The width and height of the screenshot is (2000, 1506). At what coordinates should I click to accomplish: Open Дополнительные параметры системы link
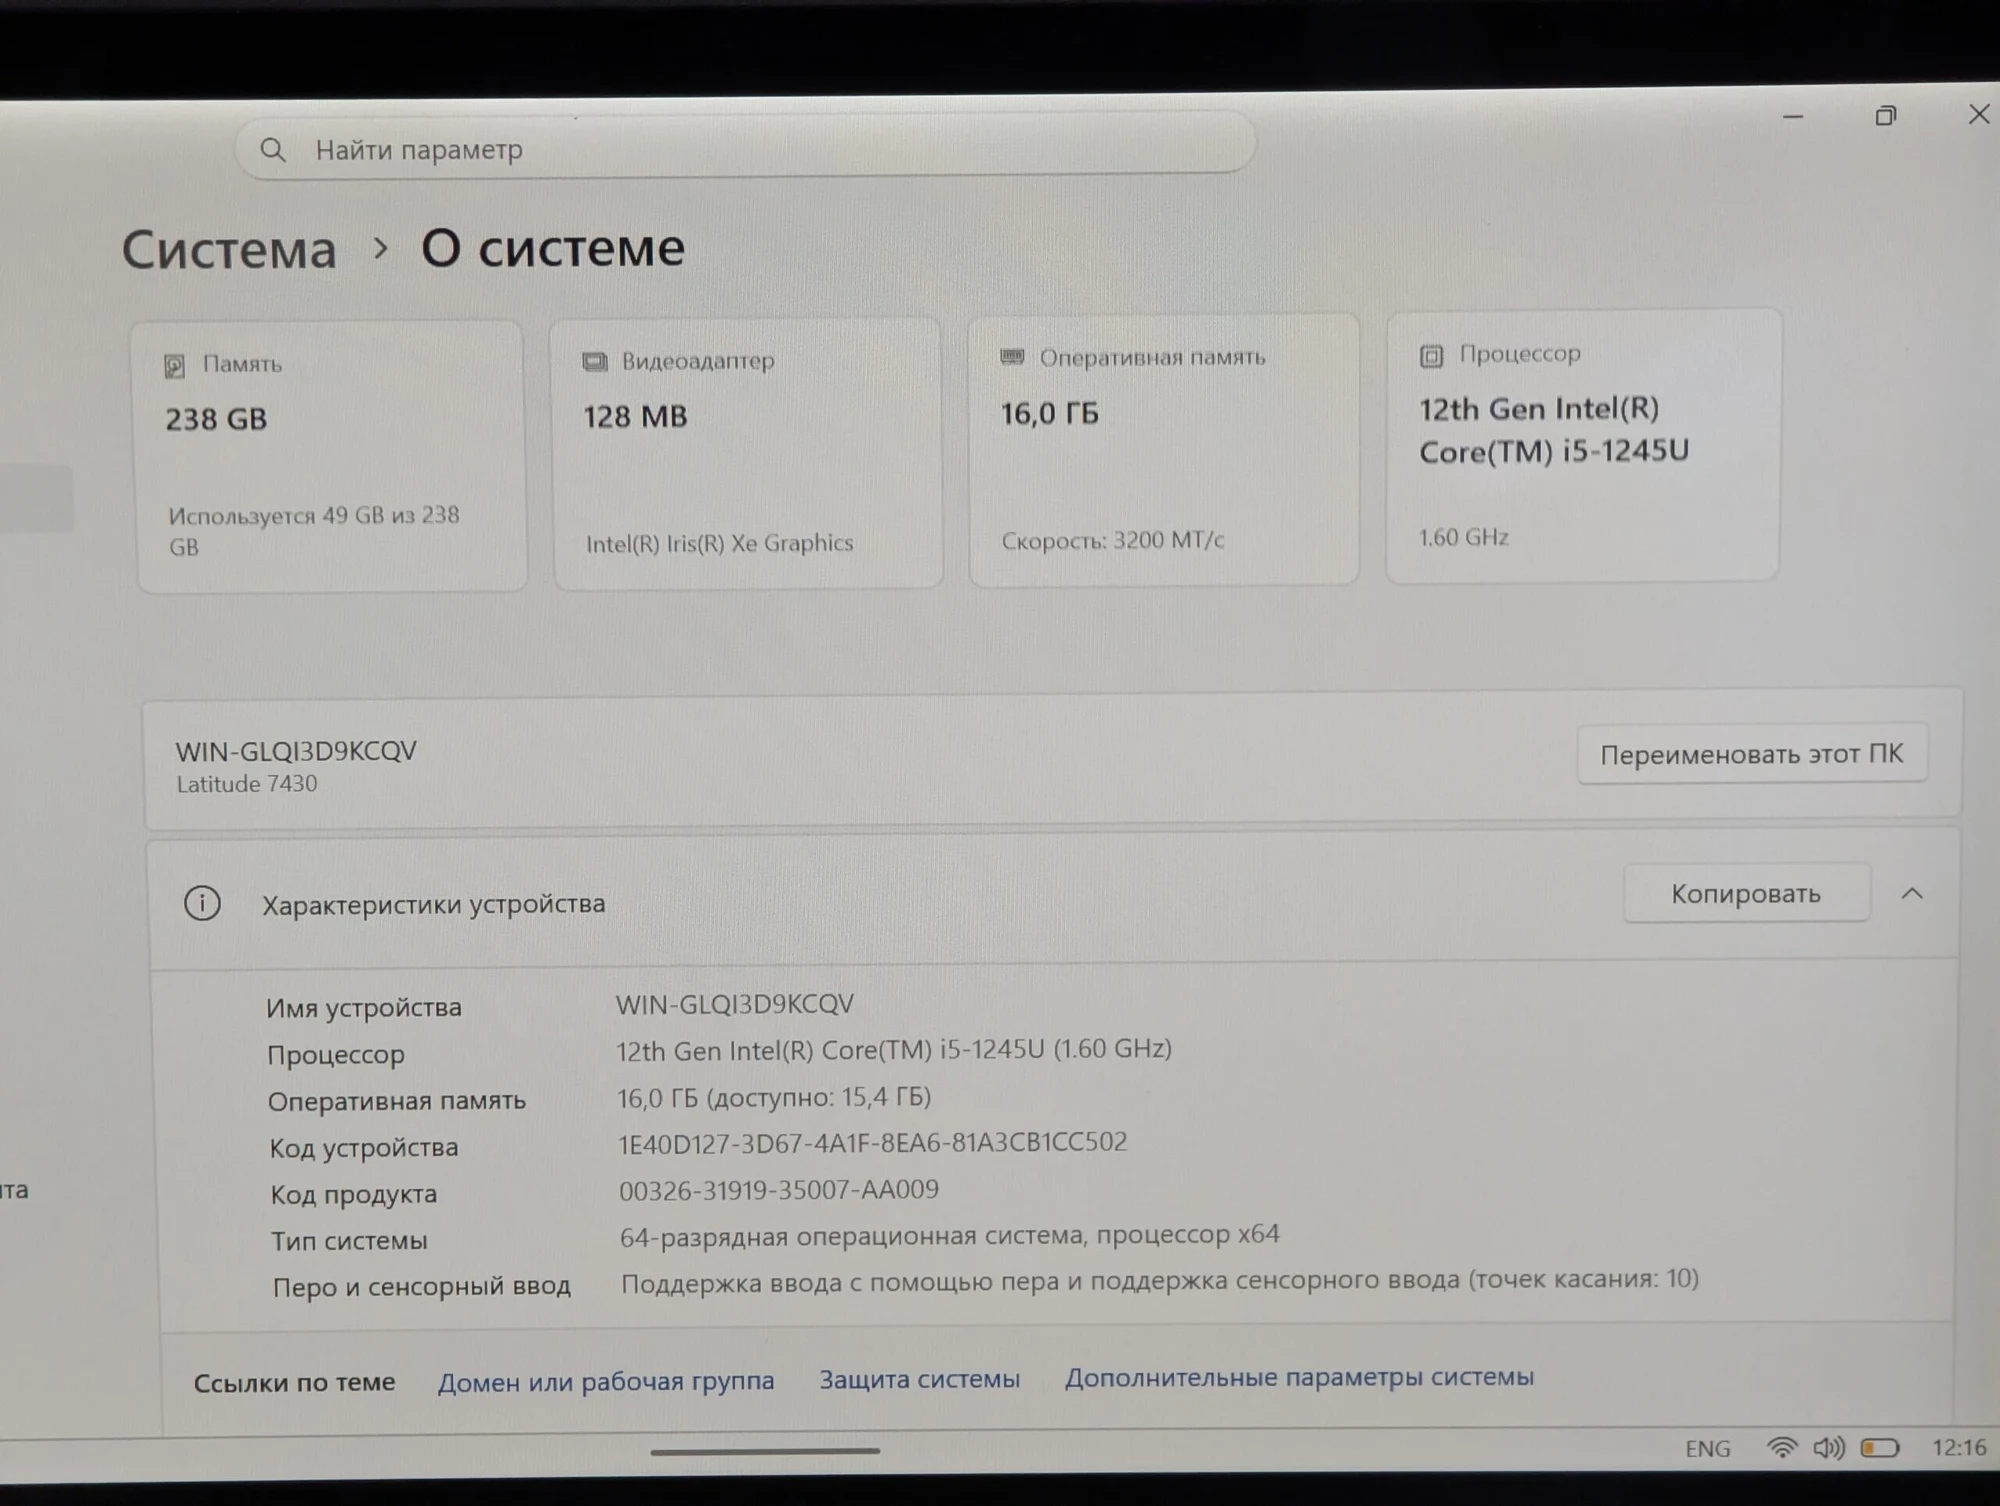(x=1299, y=1377)
